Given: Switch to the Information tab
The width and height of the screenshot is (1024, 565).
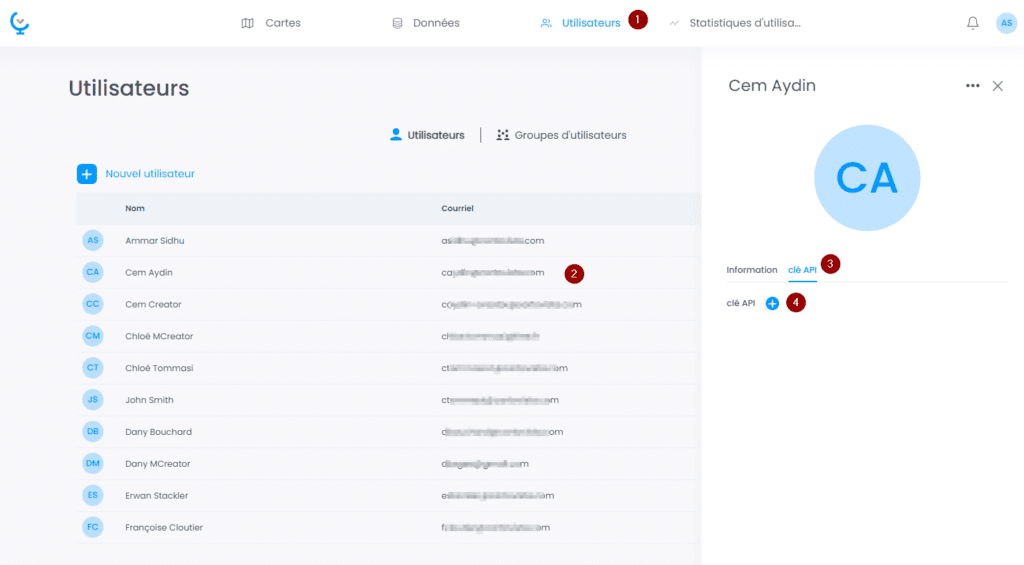Looking at the screenshot, I should click(752, 270).
